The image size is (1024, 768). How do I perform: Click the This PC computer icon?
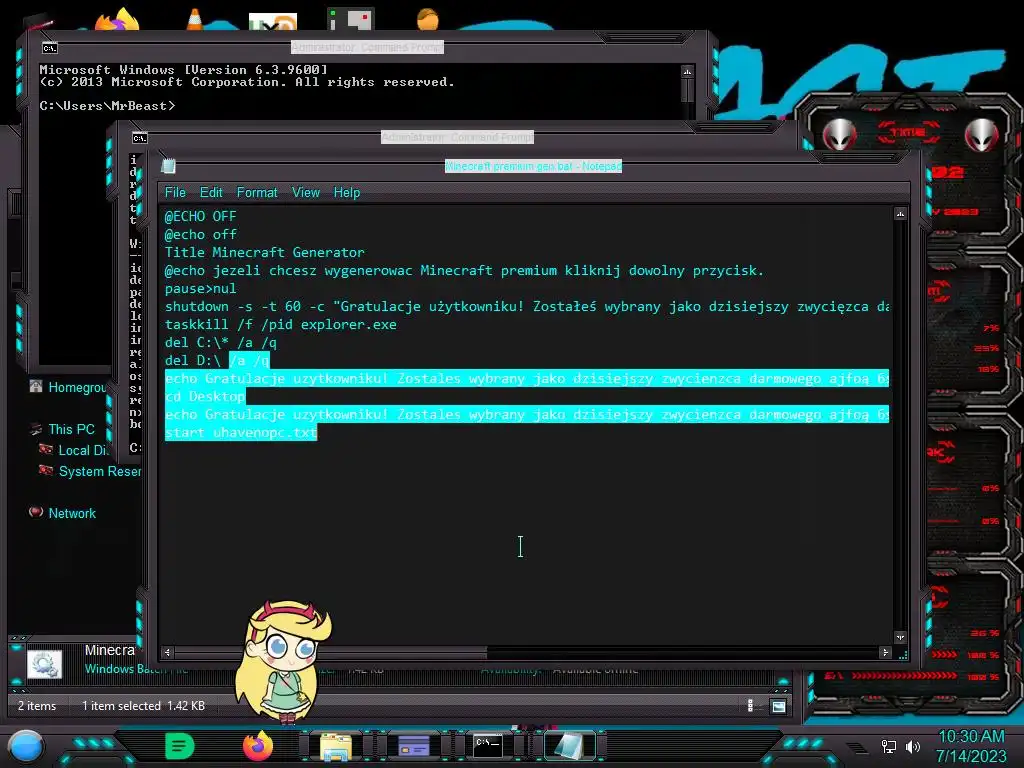coord(36,428)
